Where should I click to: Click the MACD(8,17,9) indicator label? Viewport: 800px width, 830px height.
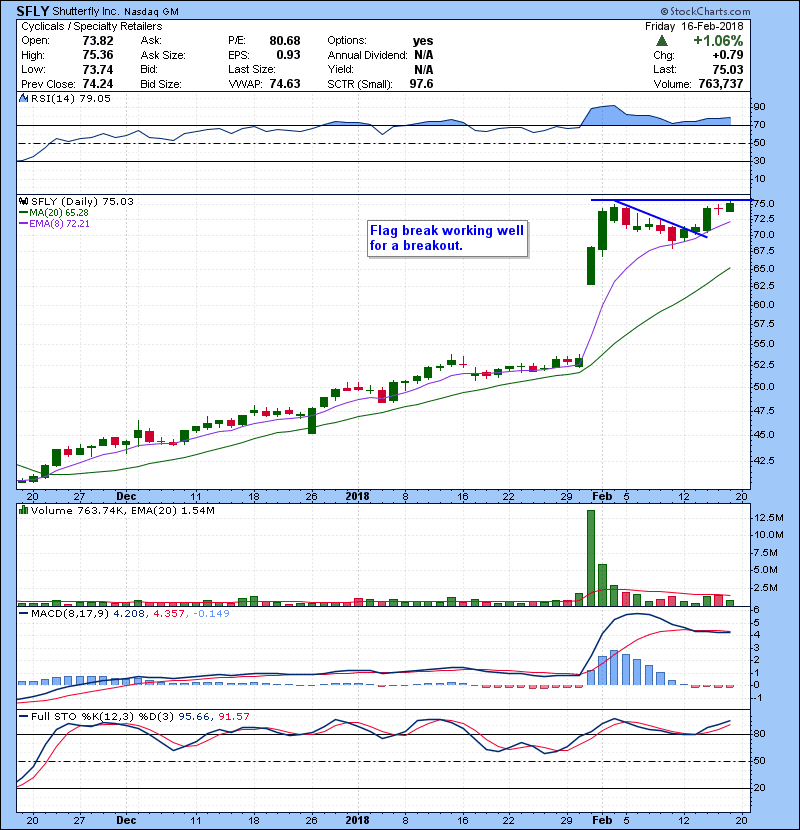tap(70, 614)
